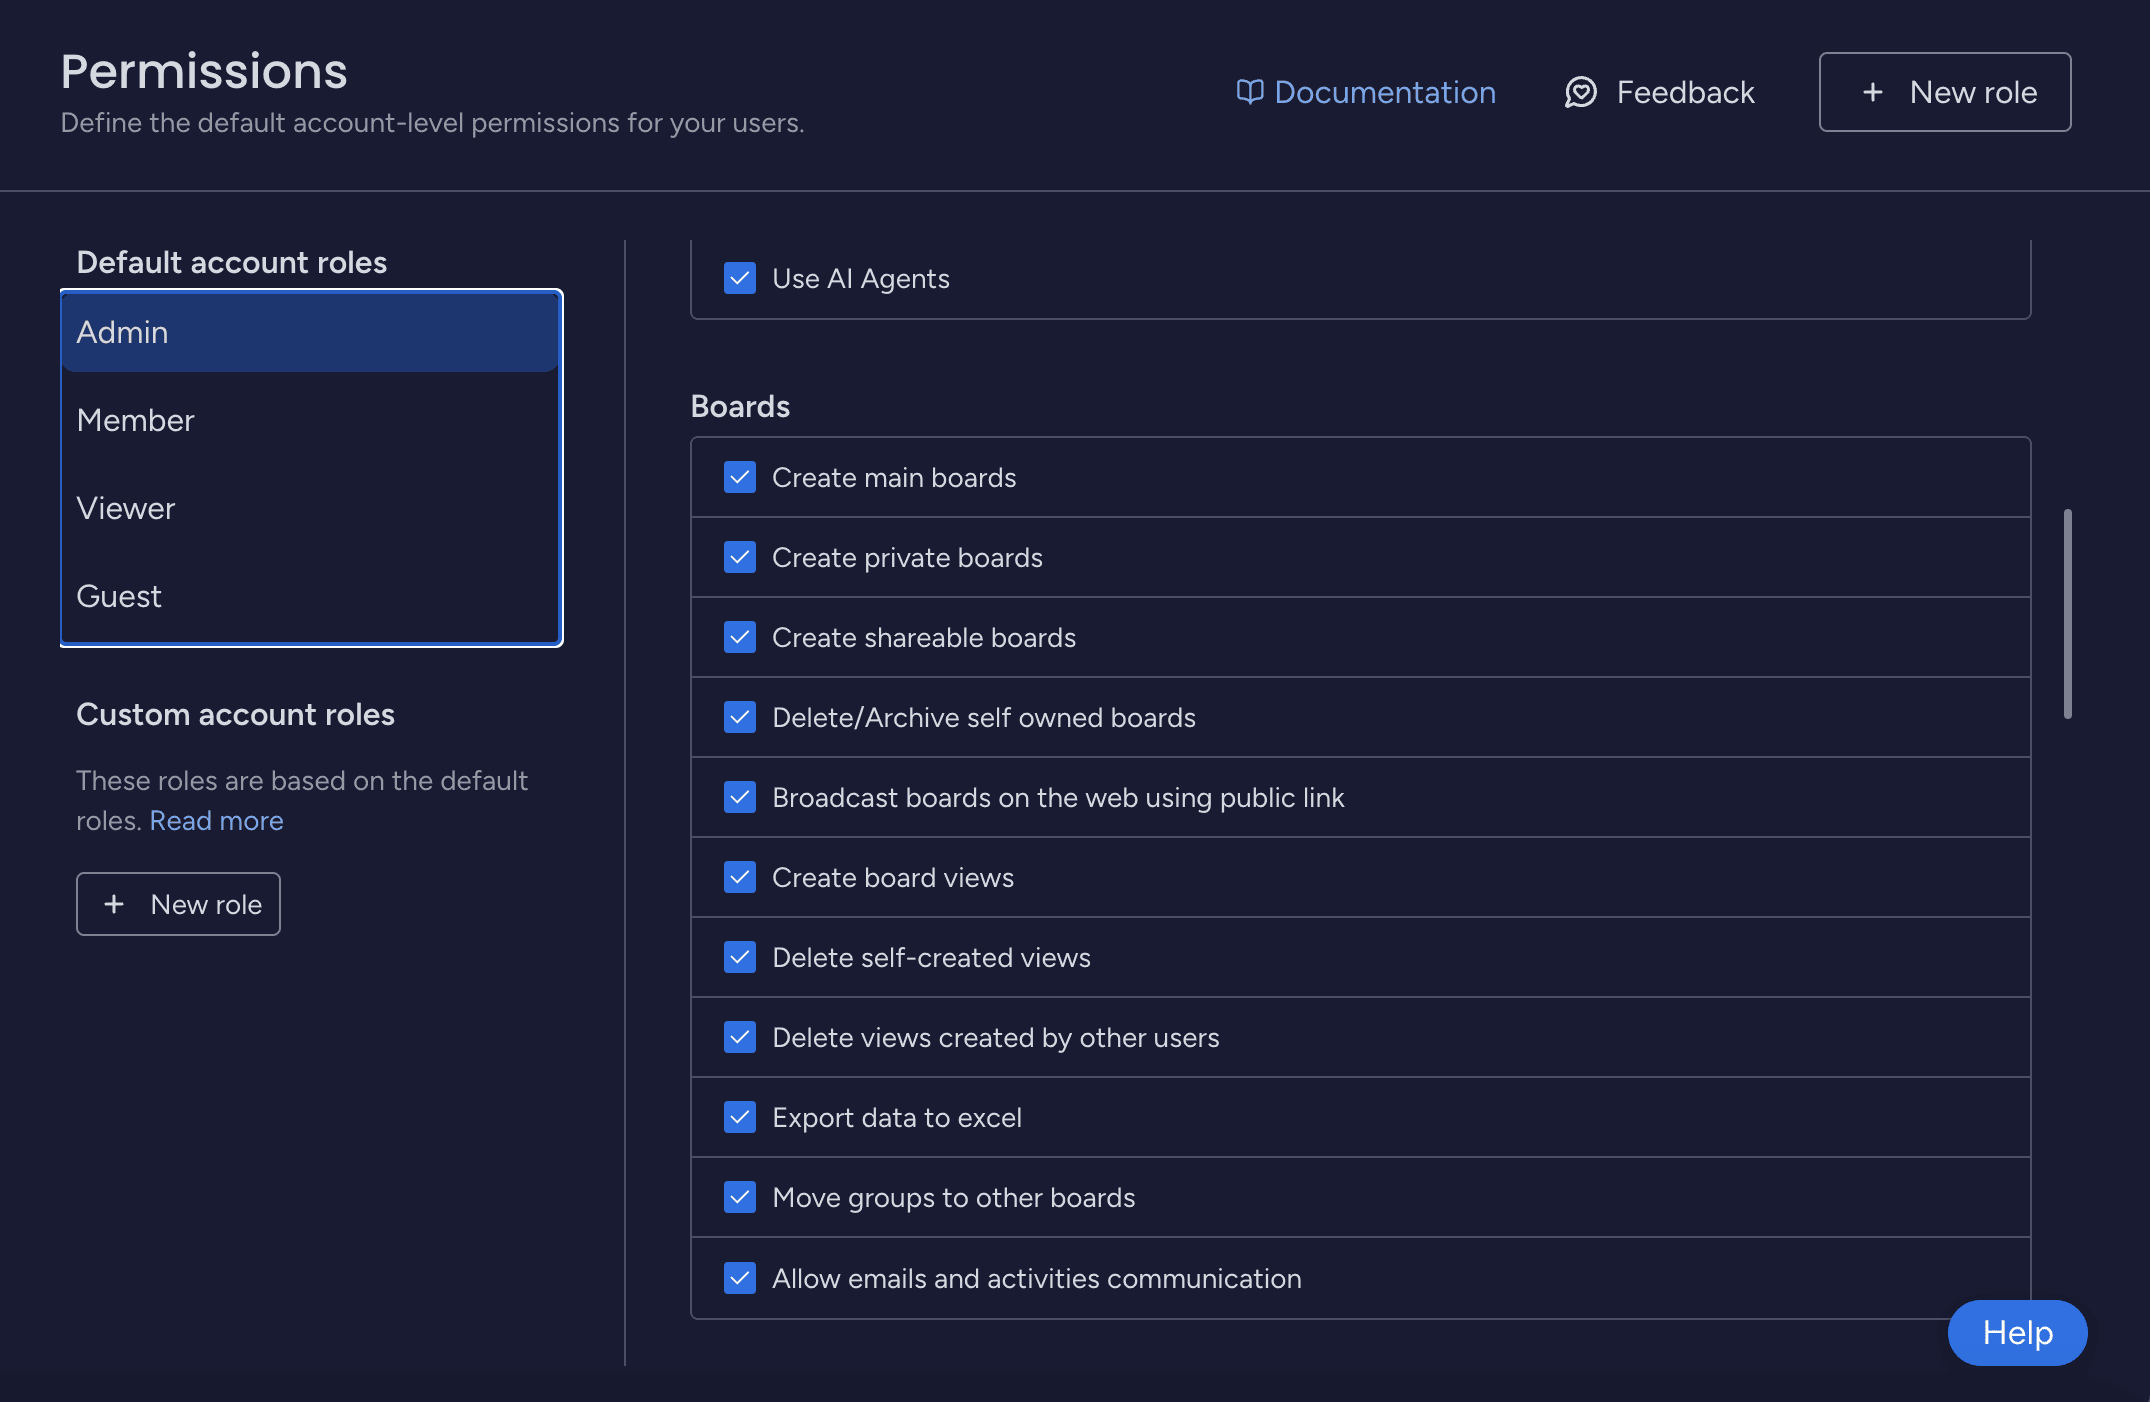Uncheck Create shareable boards
The image size is (2150, 1402).
click(x=739, y=637)
